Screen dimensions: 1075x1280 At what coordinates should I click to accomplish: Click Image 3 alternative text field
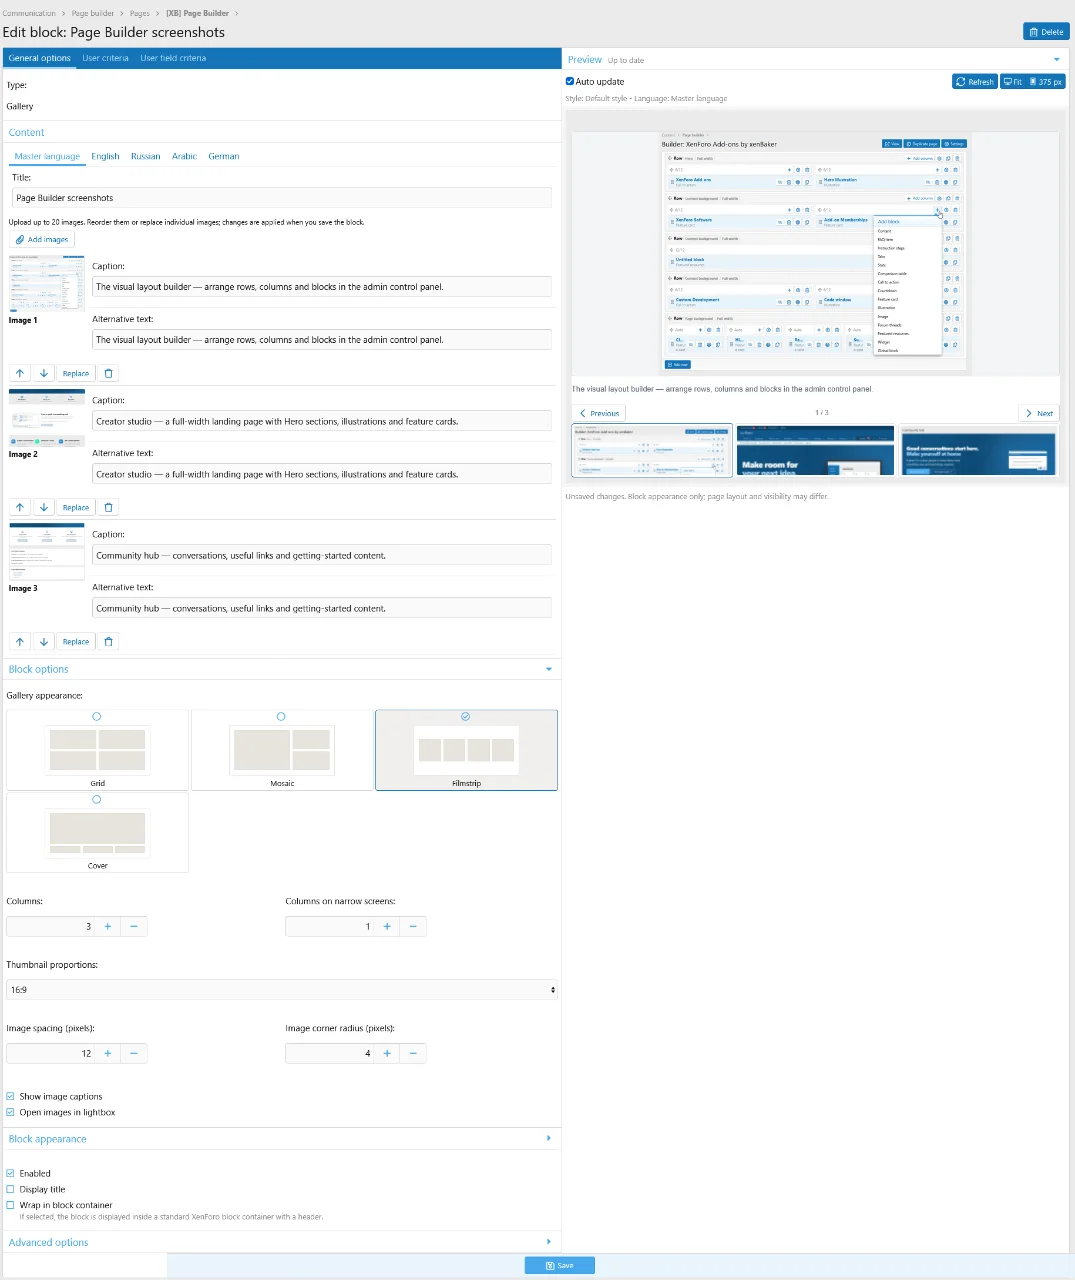322,608
